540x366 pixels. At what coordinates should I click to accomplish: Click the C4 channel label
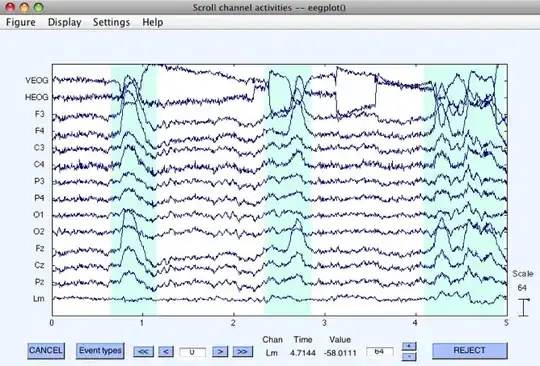[x=39, y=165]
